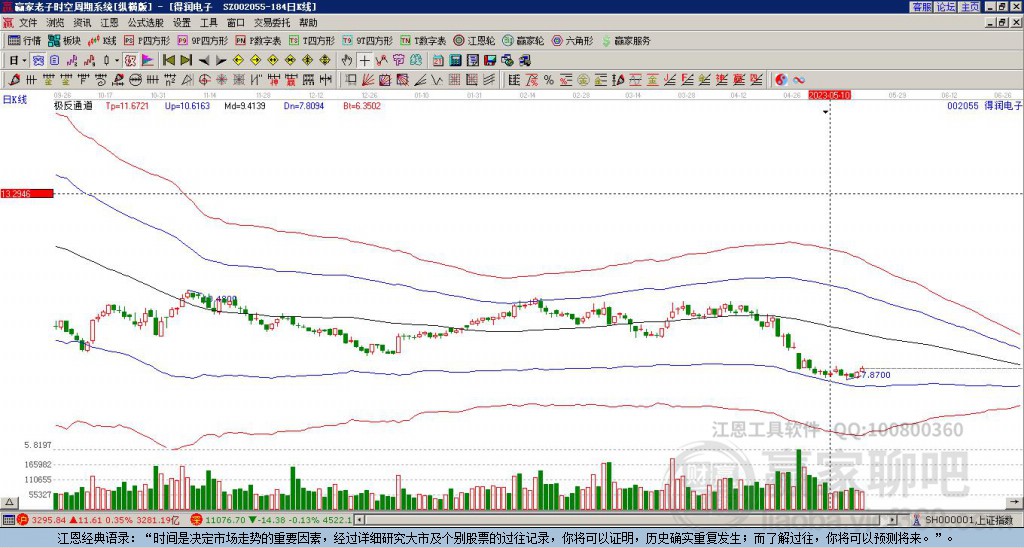Select the red pencil drawing tool
This screenshot has height=548, width=1024.
tap(13, 80)
